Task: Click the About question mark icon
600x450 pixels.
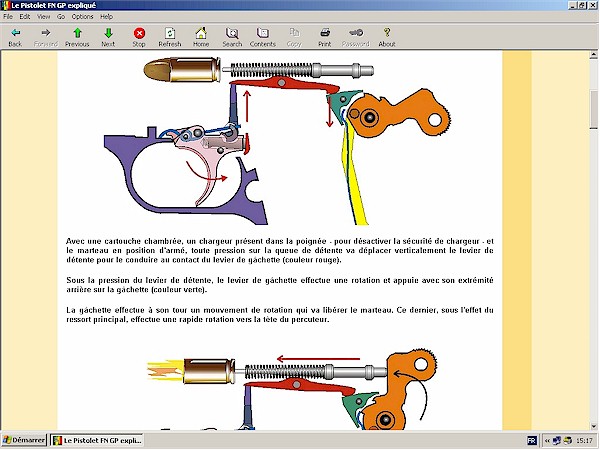Action: click(x=387, y=37)
